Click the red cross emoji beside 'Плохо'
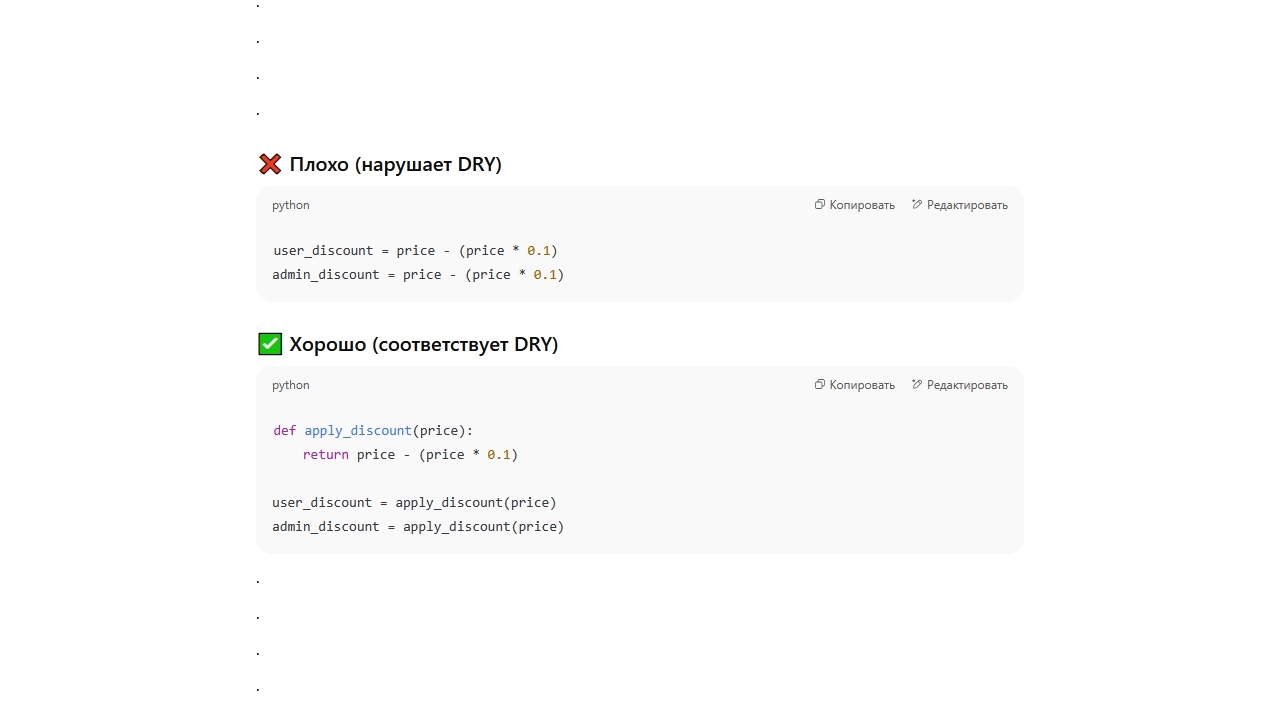The width and height of the screenshot is (1280, 720). [x=269, y=164]
